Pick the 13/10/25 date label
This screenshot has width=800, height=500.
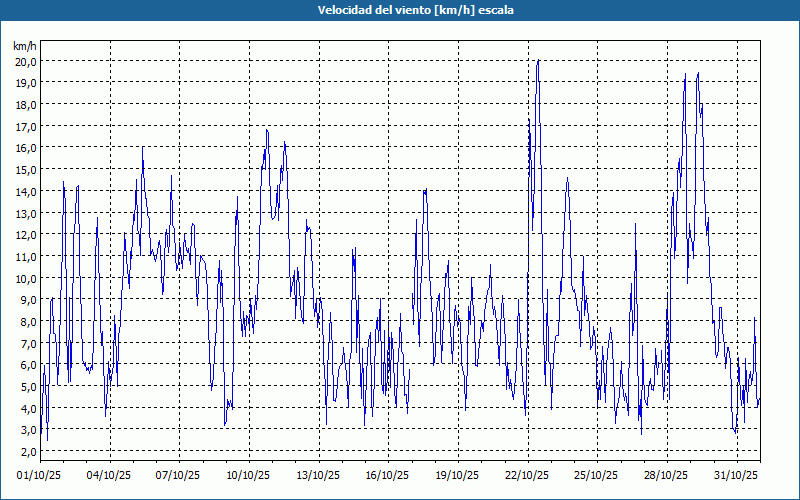317,475
